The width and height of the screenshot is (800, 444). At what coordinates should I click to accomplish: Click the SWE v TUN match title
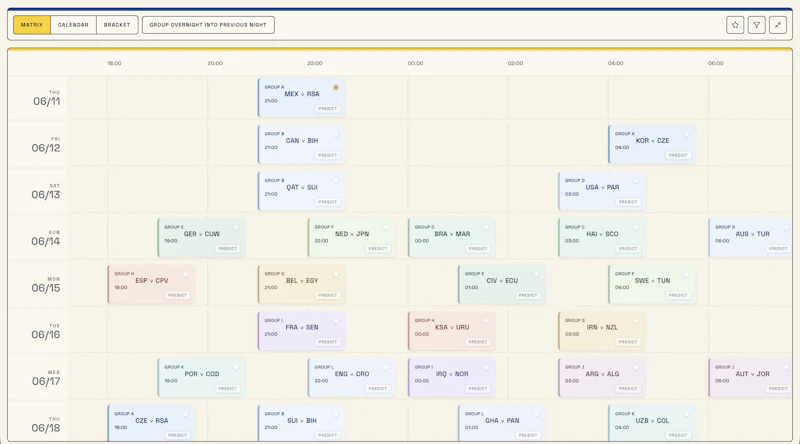[652, 281]
